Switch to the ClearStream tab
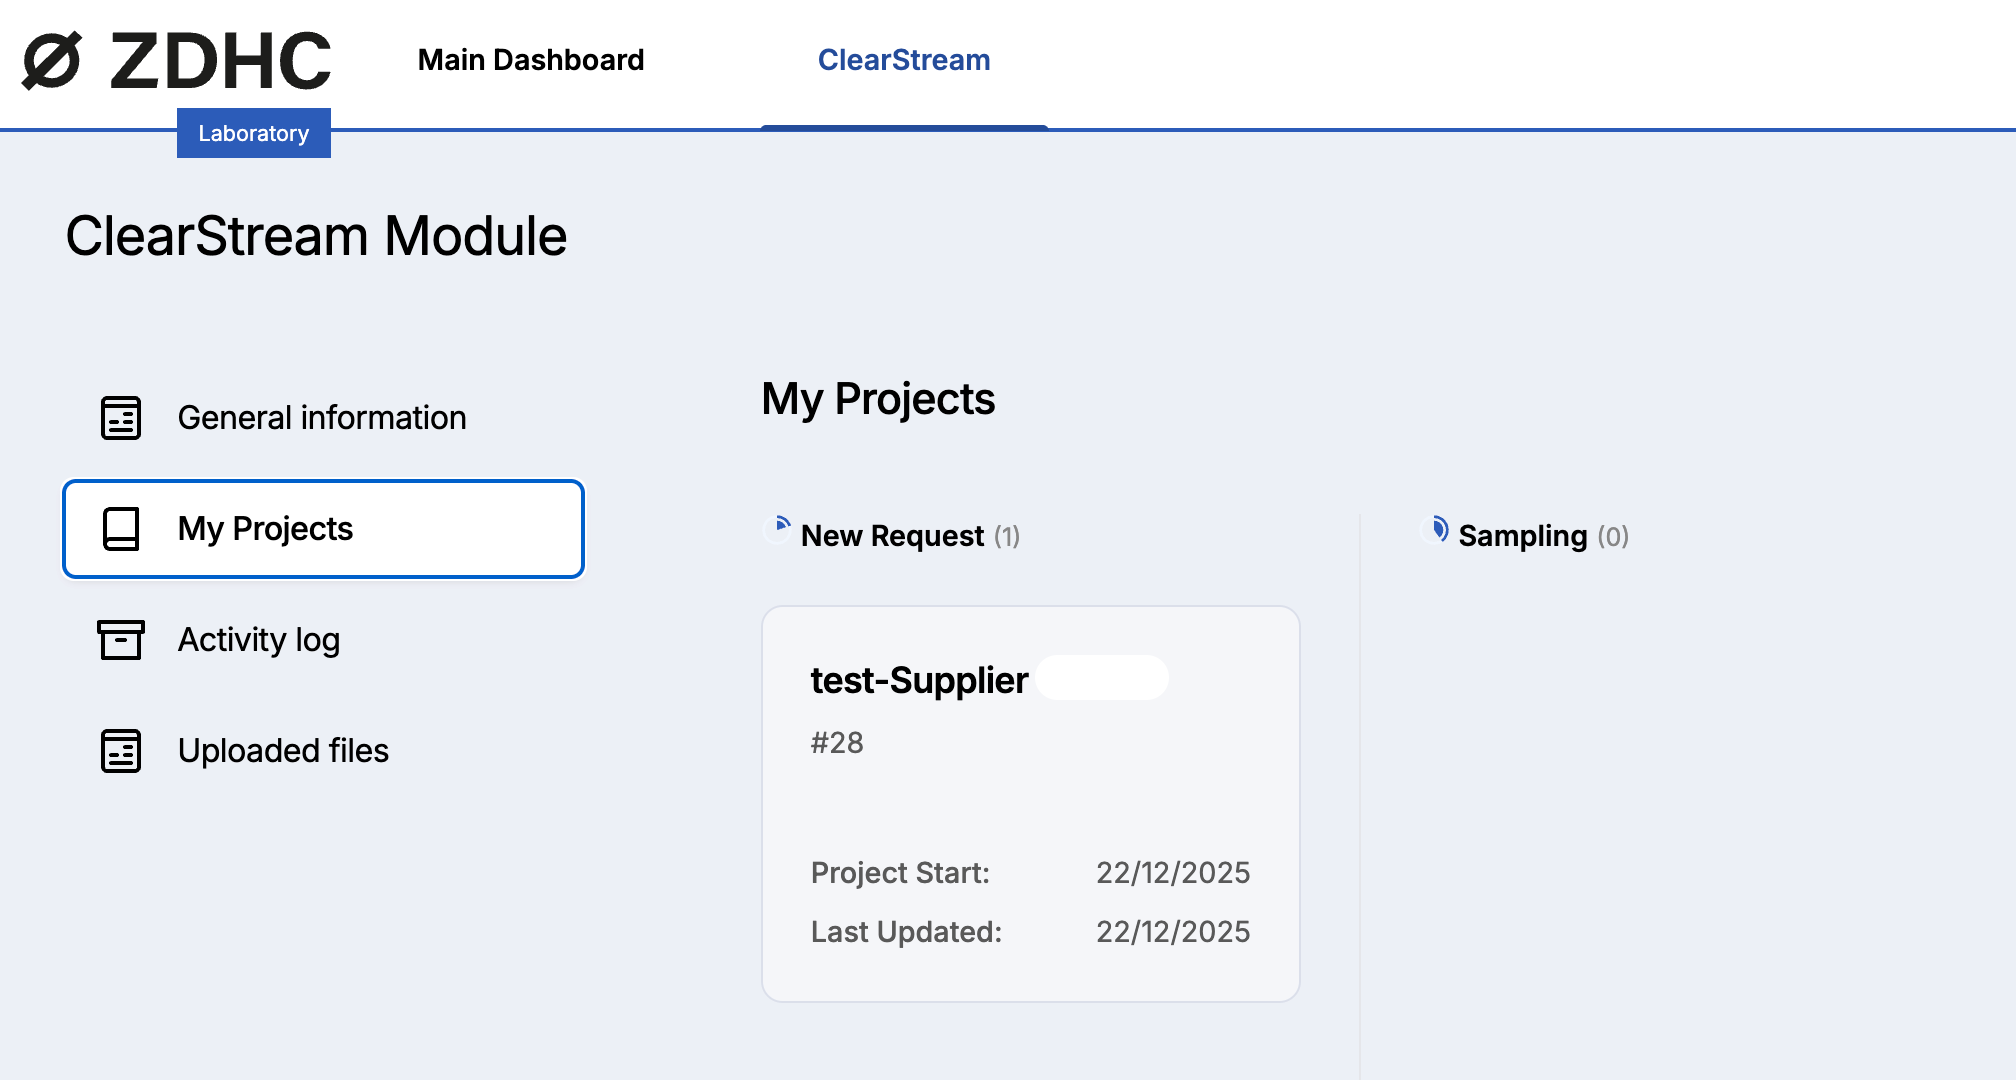This screenshot has width=2016, height=1080. pos(904,60)
